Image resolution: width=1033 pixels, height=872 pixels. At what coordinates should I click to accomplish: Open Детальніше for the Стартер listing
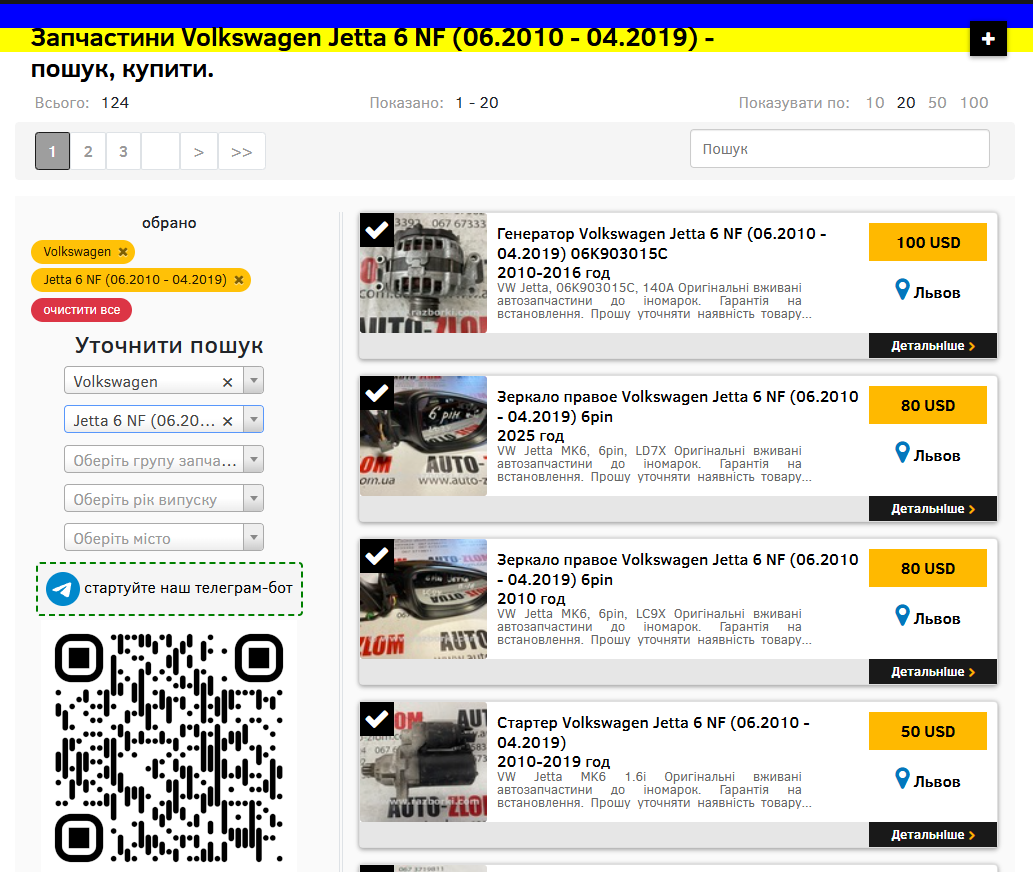coord(933,835)
